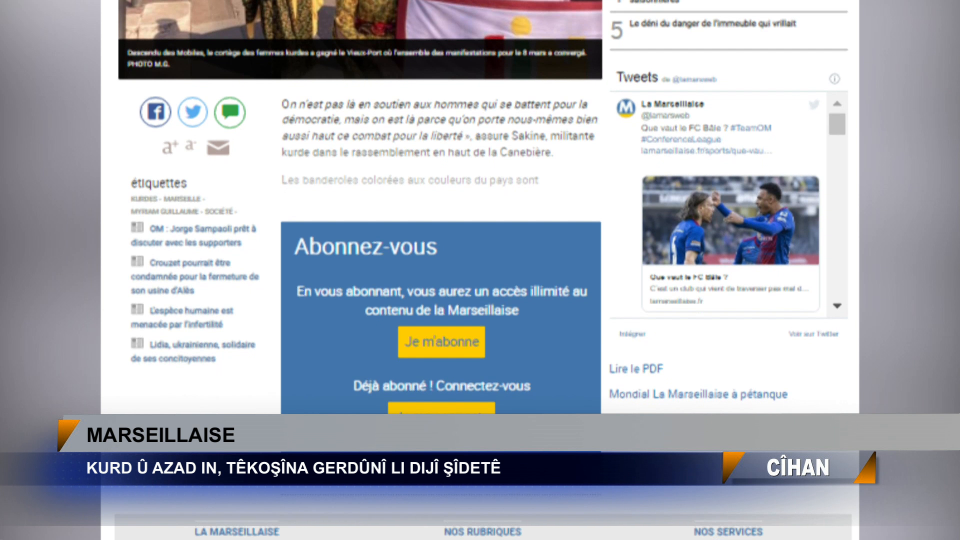Click the article icon beside OM Jorge Sampaoli
This screenshot has width=960, height=540.
tap(137, 228)
